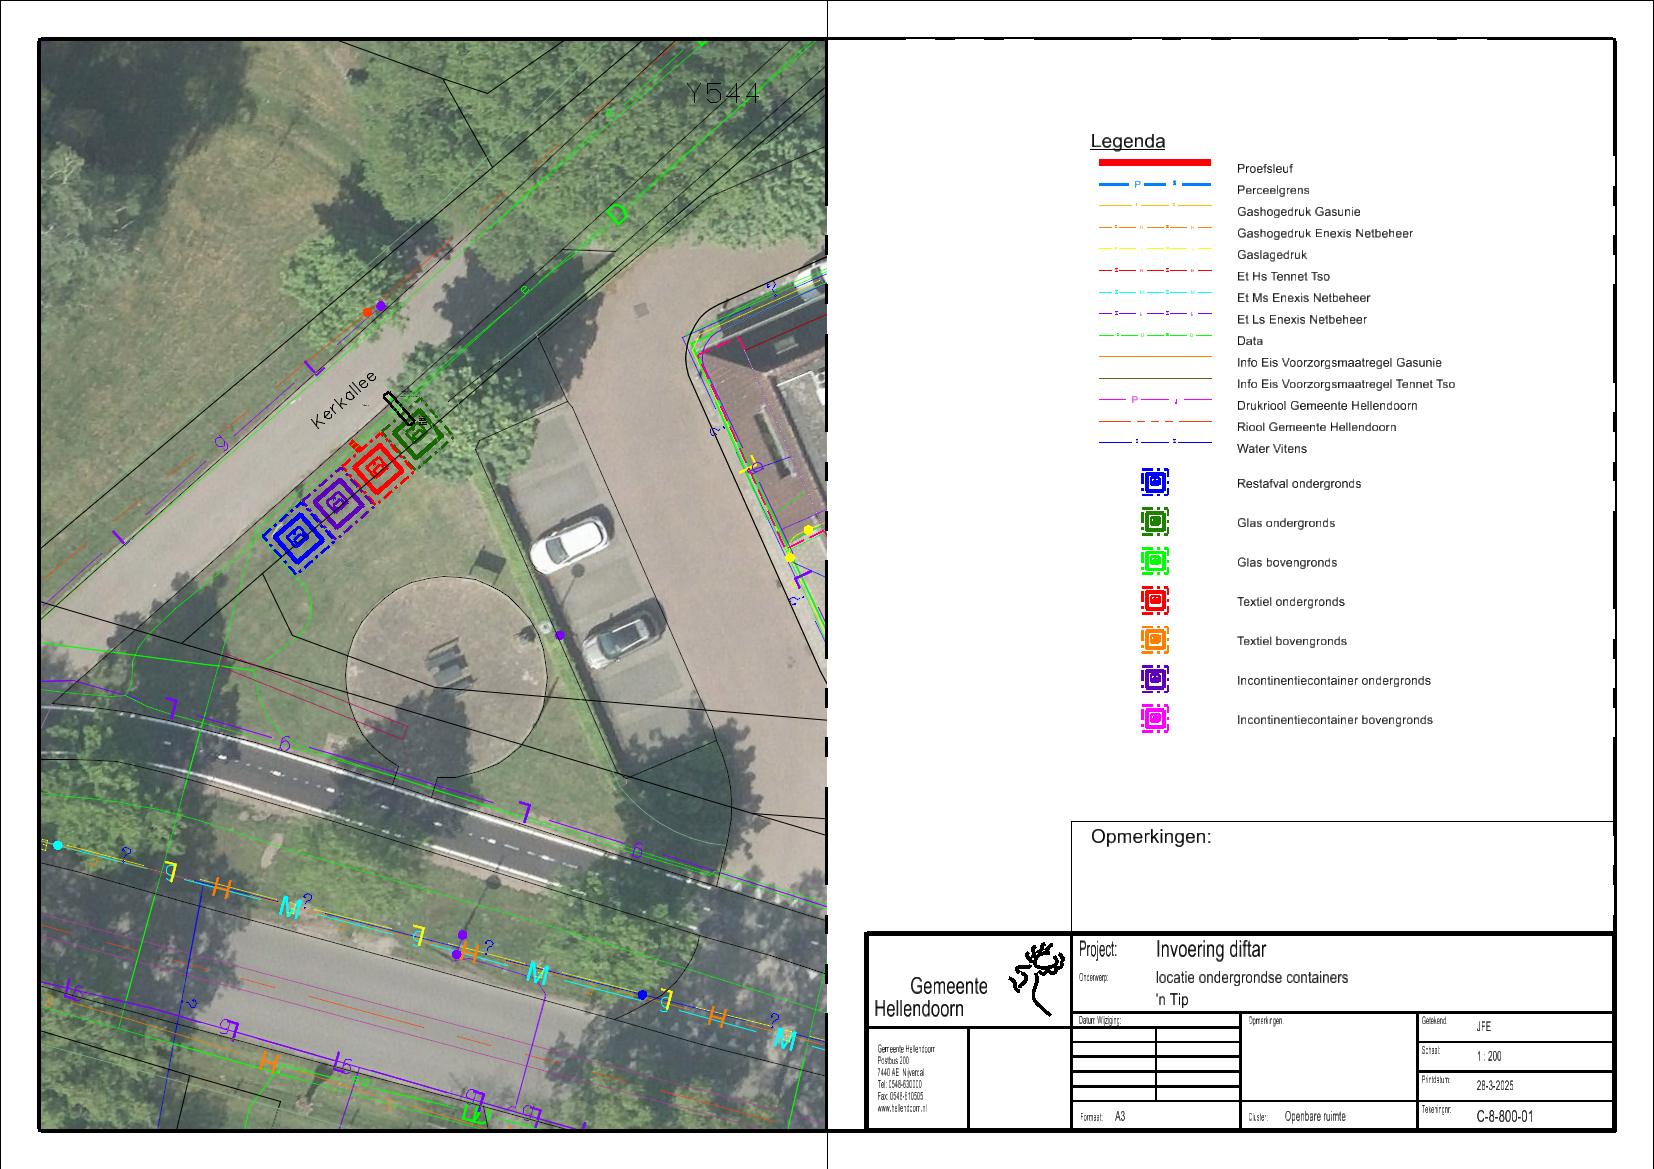The image size is (1654, 1169).
Task: Click the dark green container symbol on map
Action: click(x=417, y=433)
